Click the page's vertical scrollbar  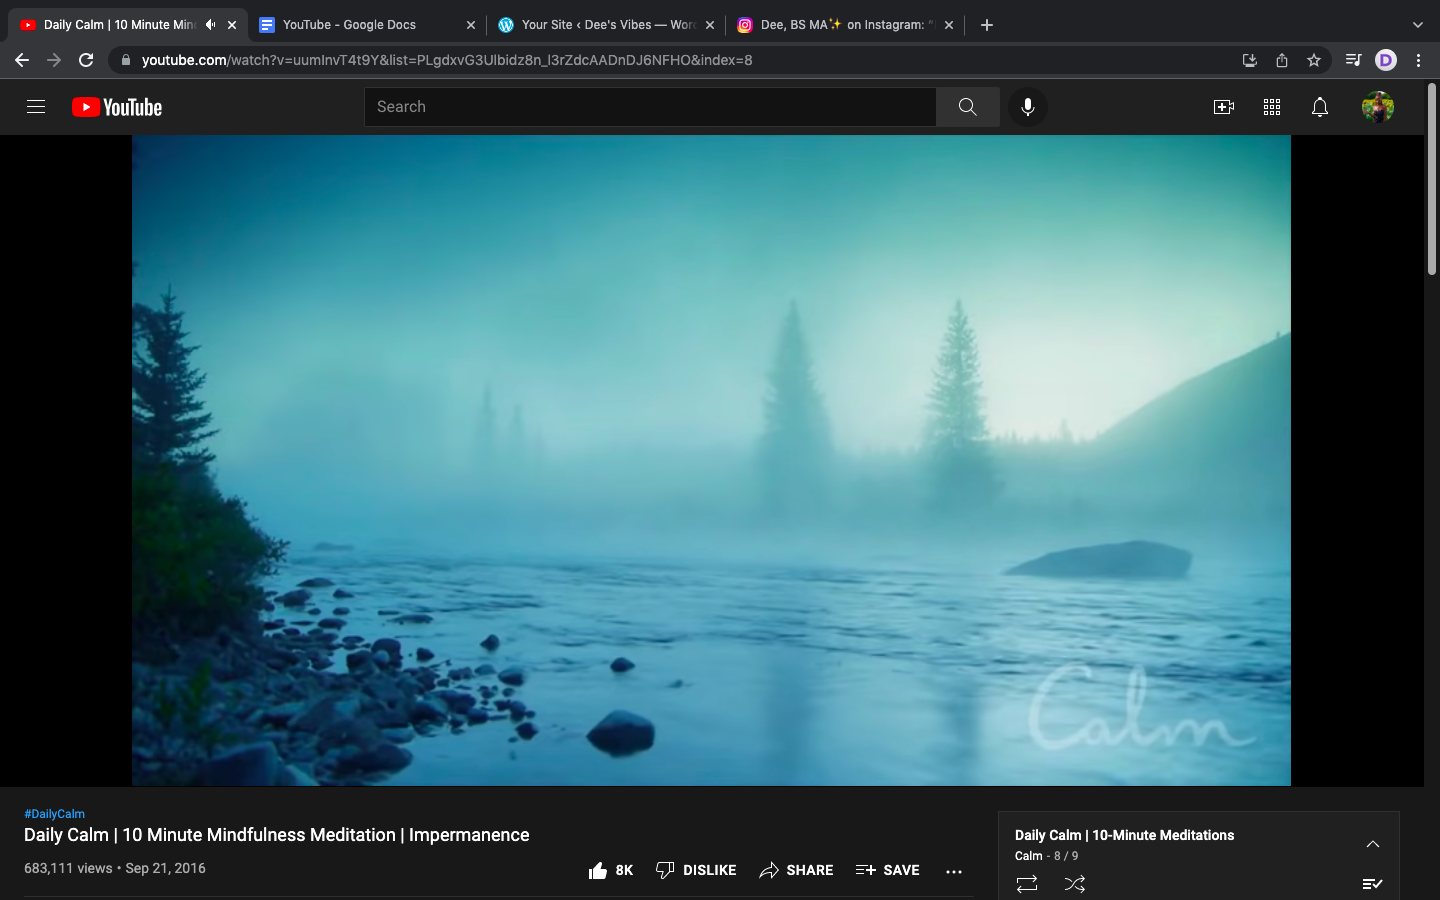click(1432, 180)
